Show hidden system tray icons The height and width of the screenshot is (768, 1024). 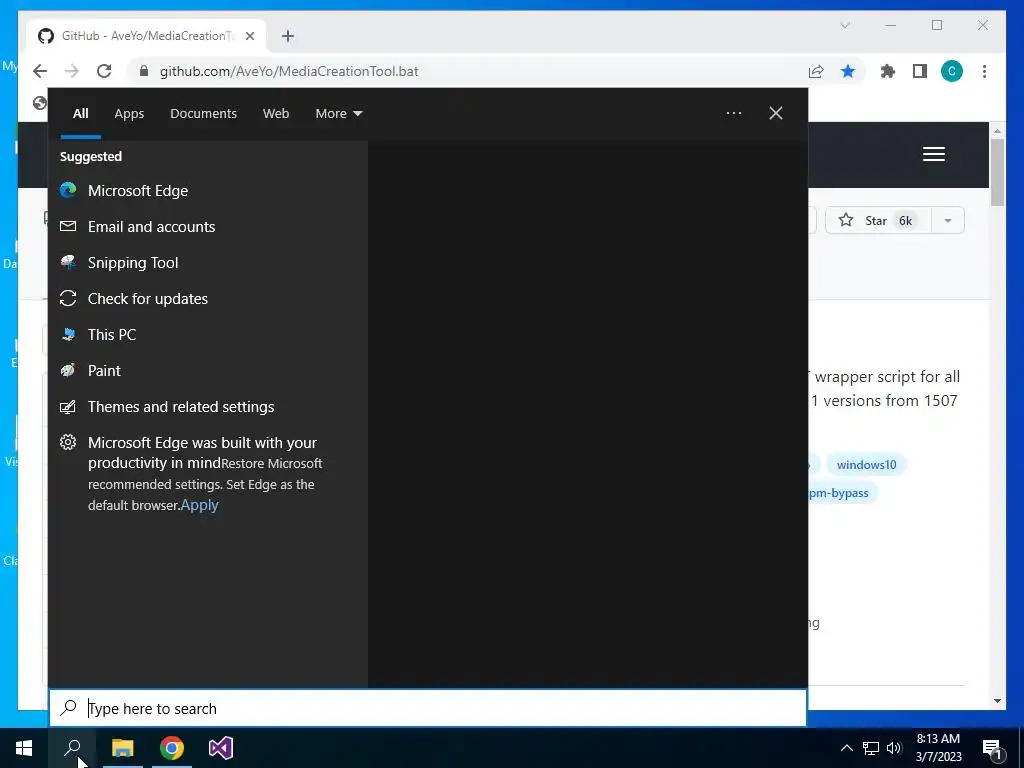point(846,748)
